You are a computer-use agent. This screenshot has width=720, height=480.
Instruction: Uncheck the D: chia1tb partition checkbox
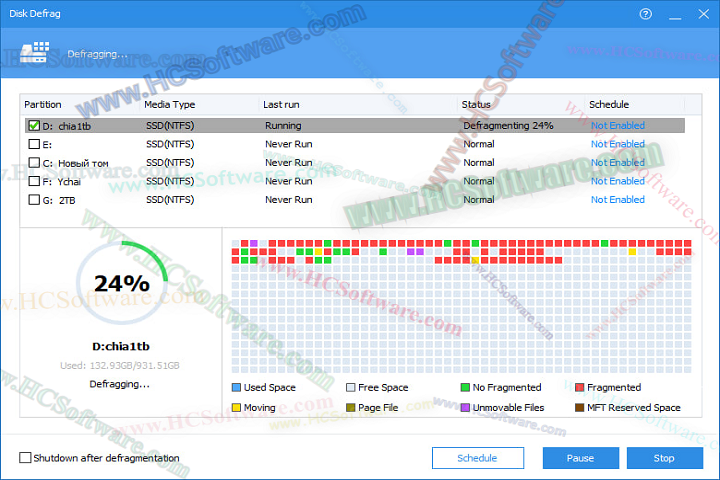tap(34, 125)
